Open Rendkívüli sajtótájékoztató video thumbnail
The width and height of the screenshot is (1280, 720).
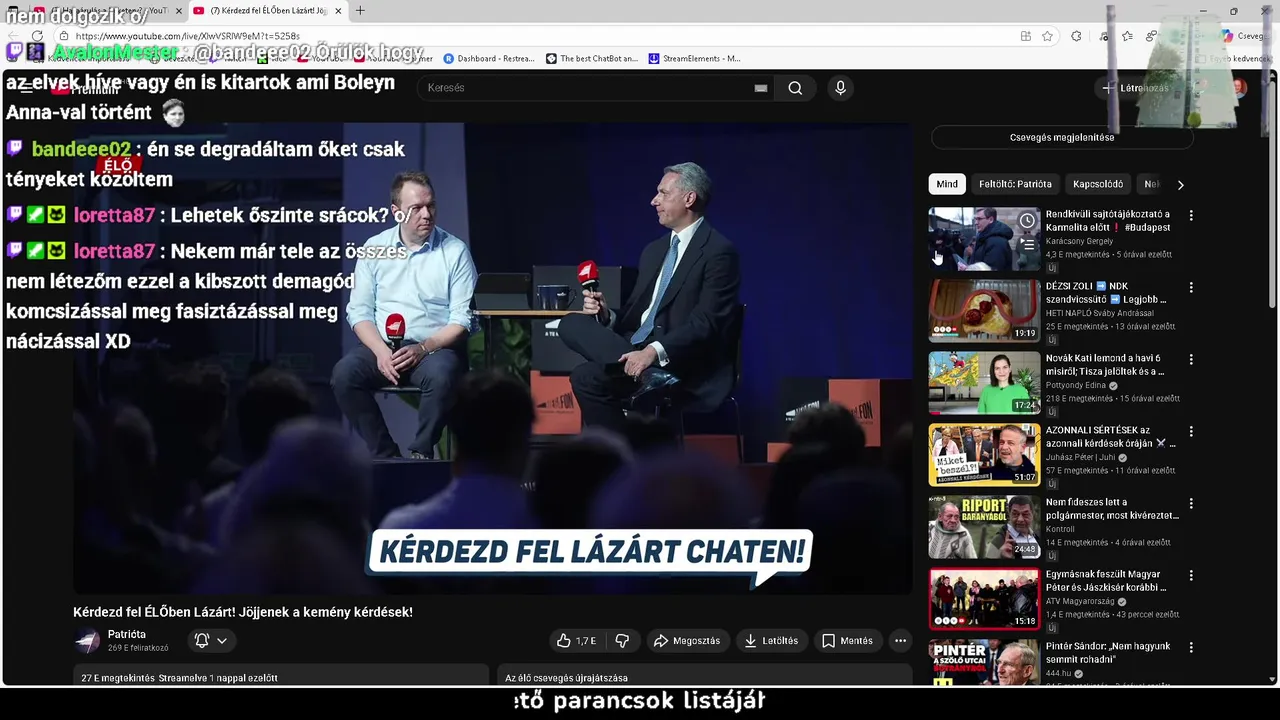coord(984,239)
